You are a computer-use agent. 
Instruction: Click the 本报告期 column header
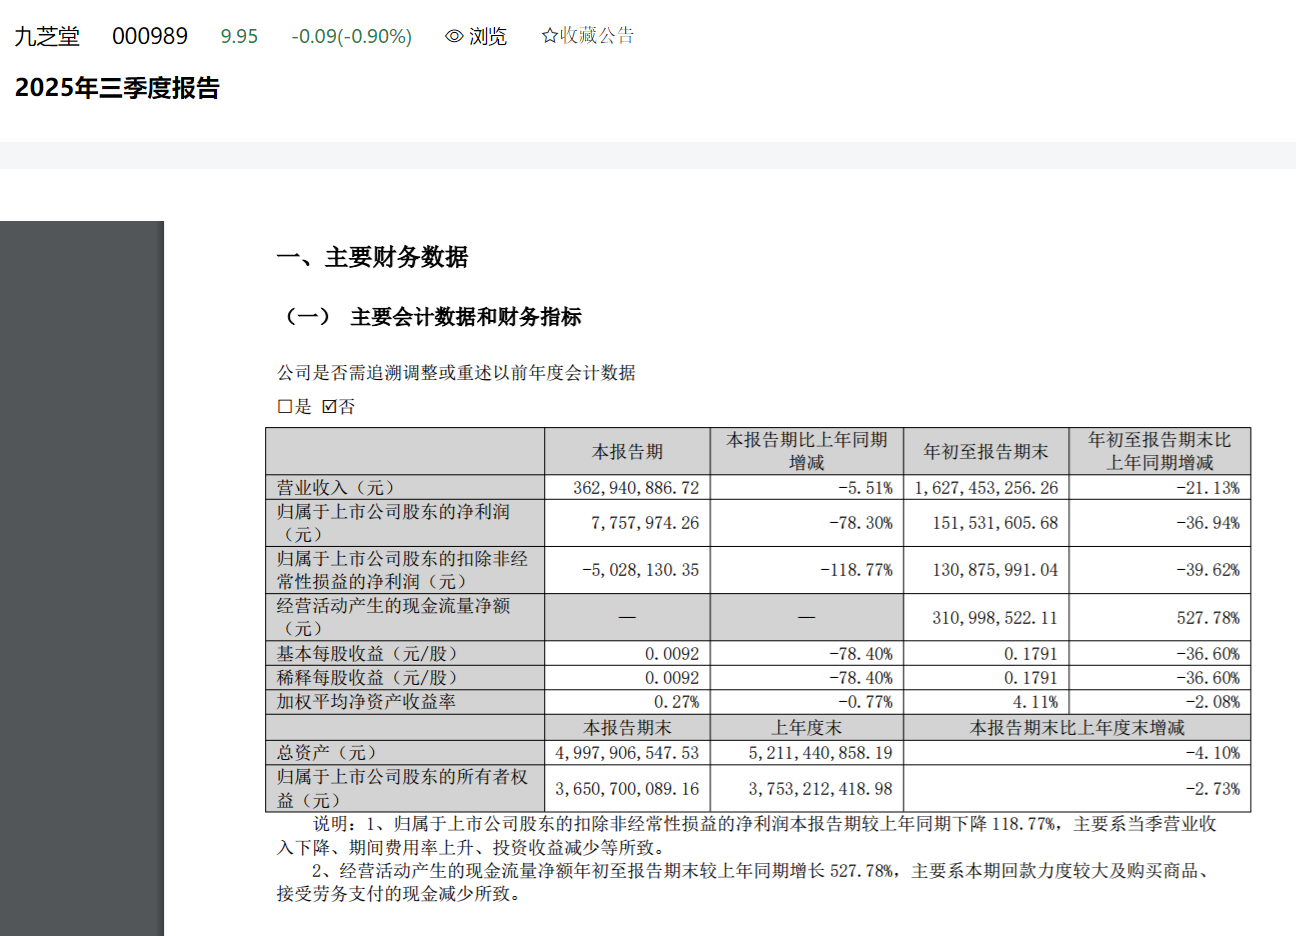(627, 452)
